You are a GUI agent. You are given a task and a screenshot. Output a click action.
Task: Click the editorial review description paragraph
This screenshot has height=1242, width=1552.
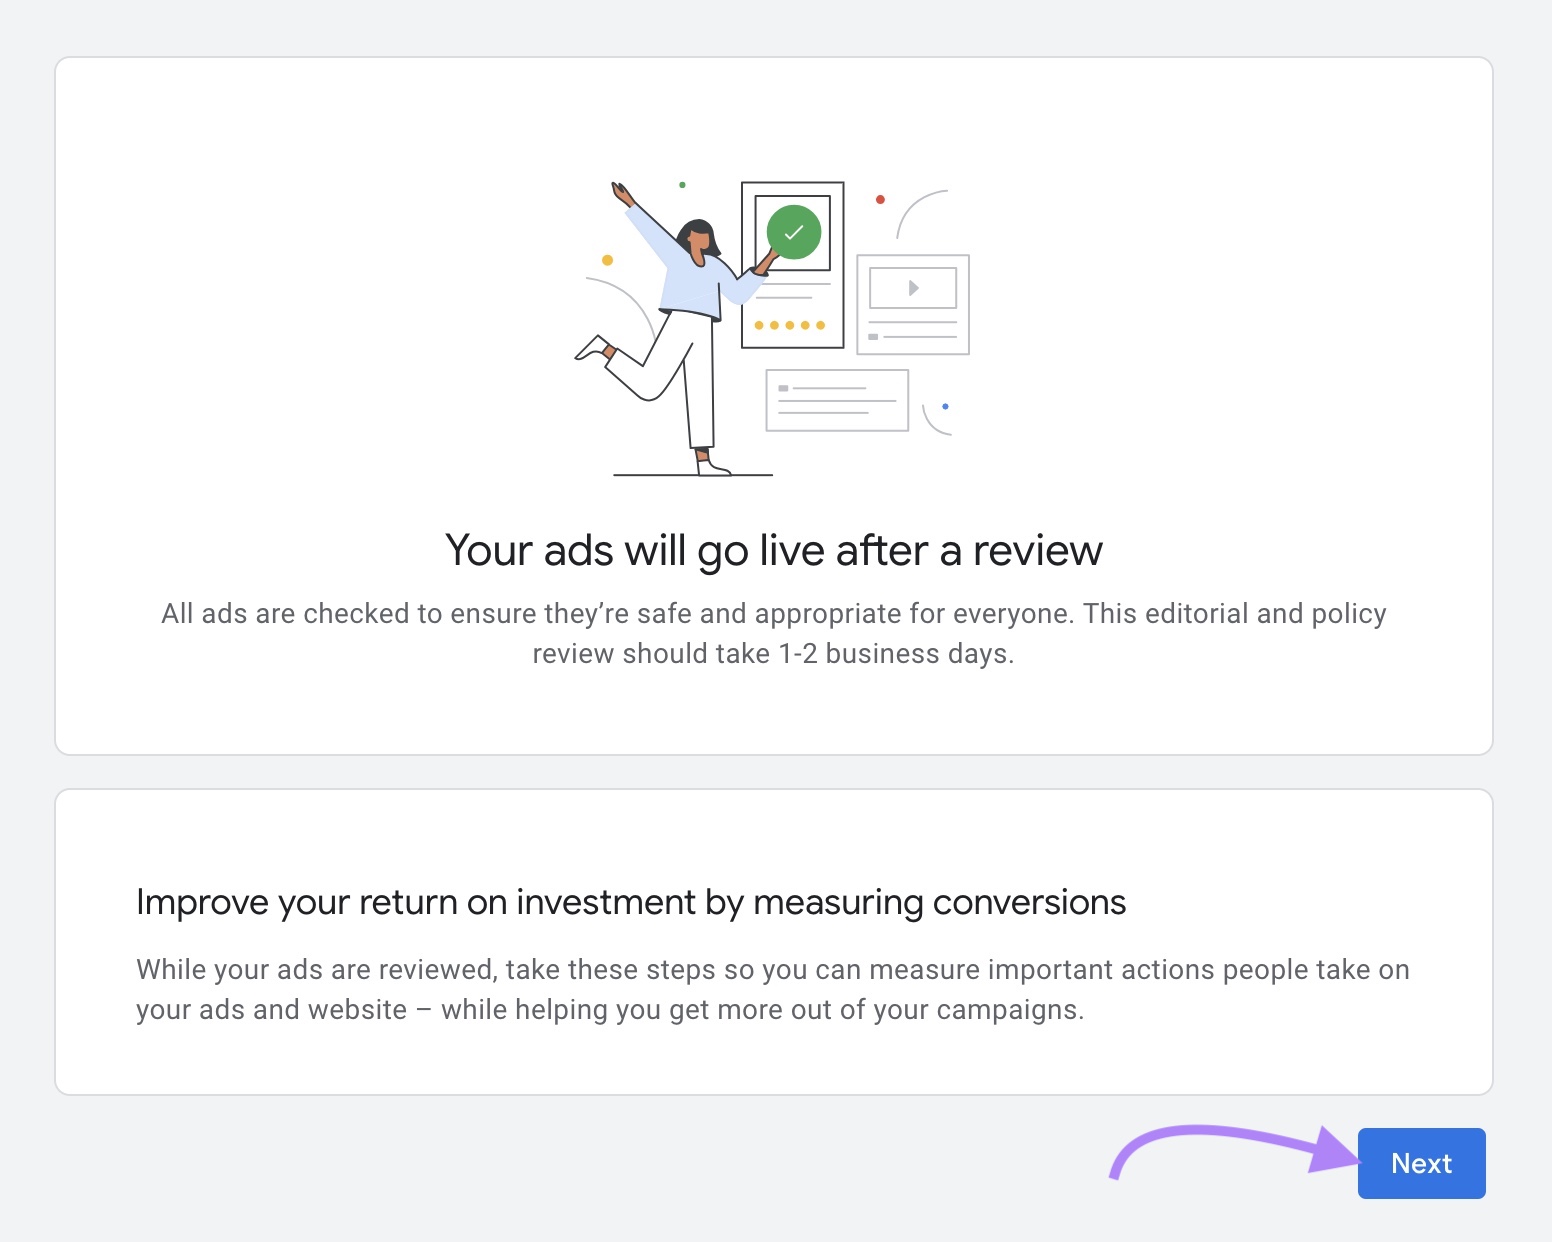[774, 633]
